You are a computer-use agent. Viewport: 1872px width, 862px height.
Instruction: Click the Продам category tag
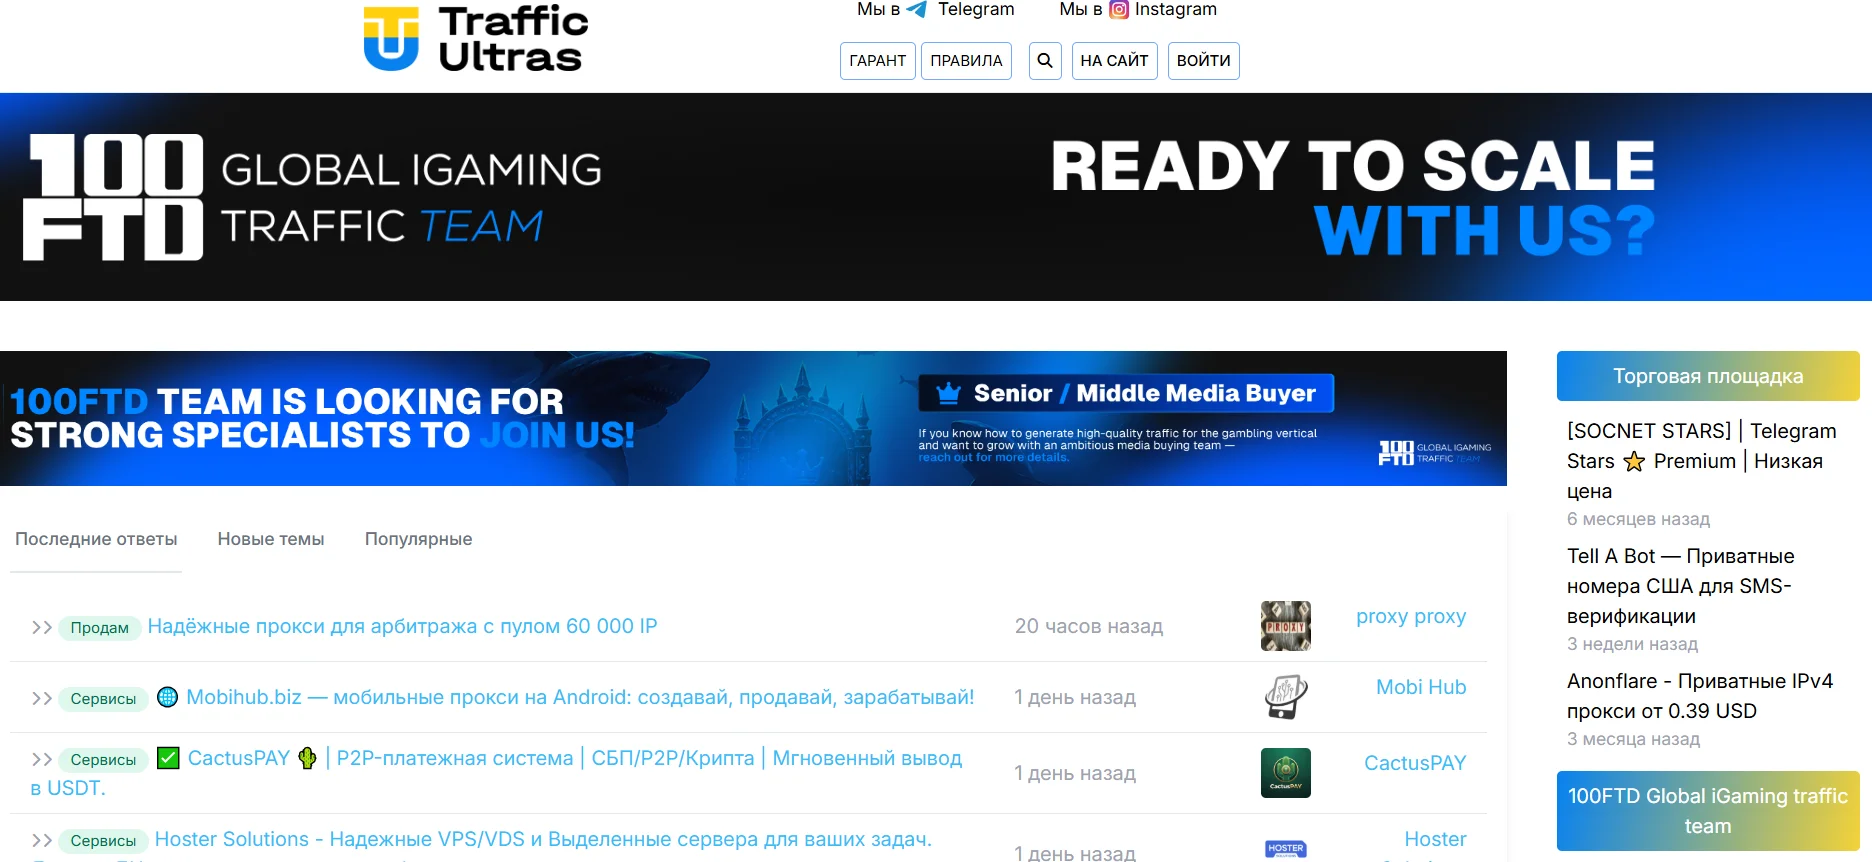click(100, 628)
